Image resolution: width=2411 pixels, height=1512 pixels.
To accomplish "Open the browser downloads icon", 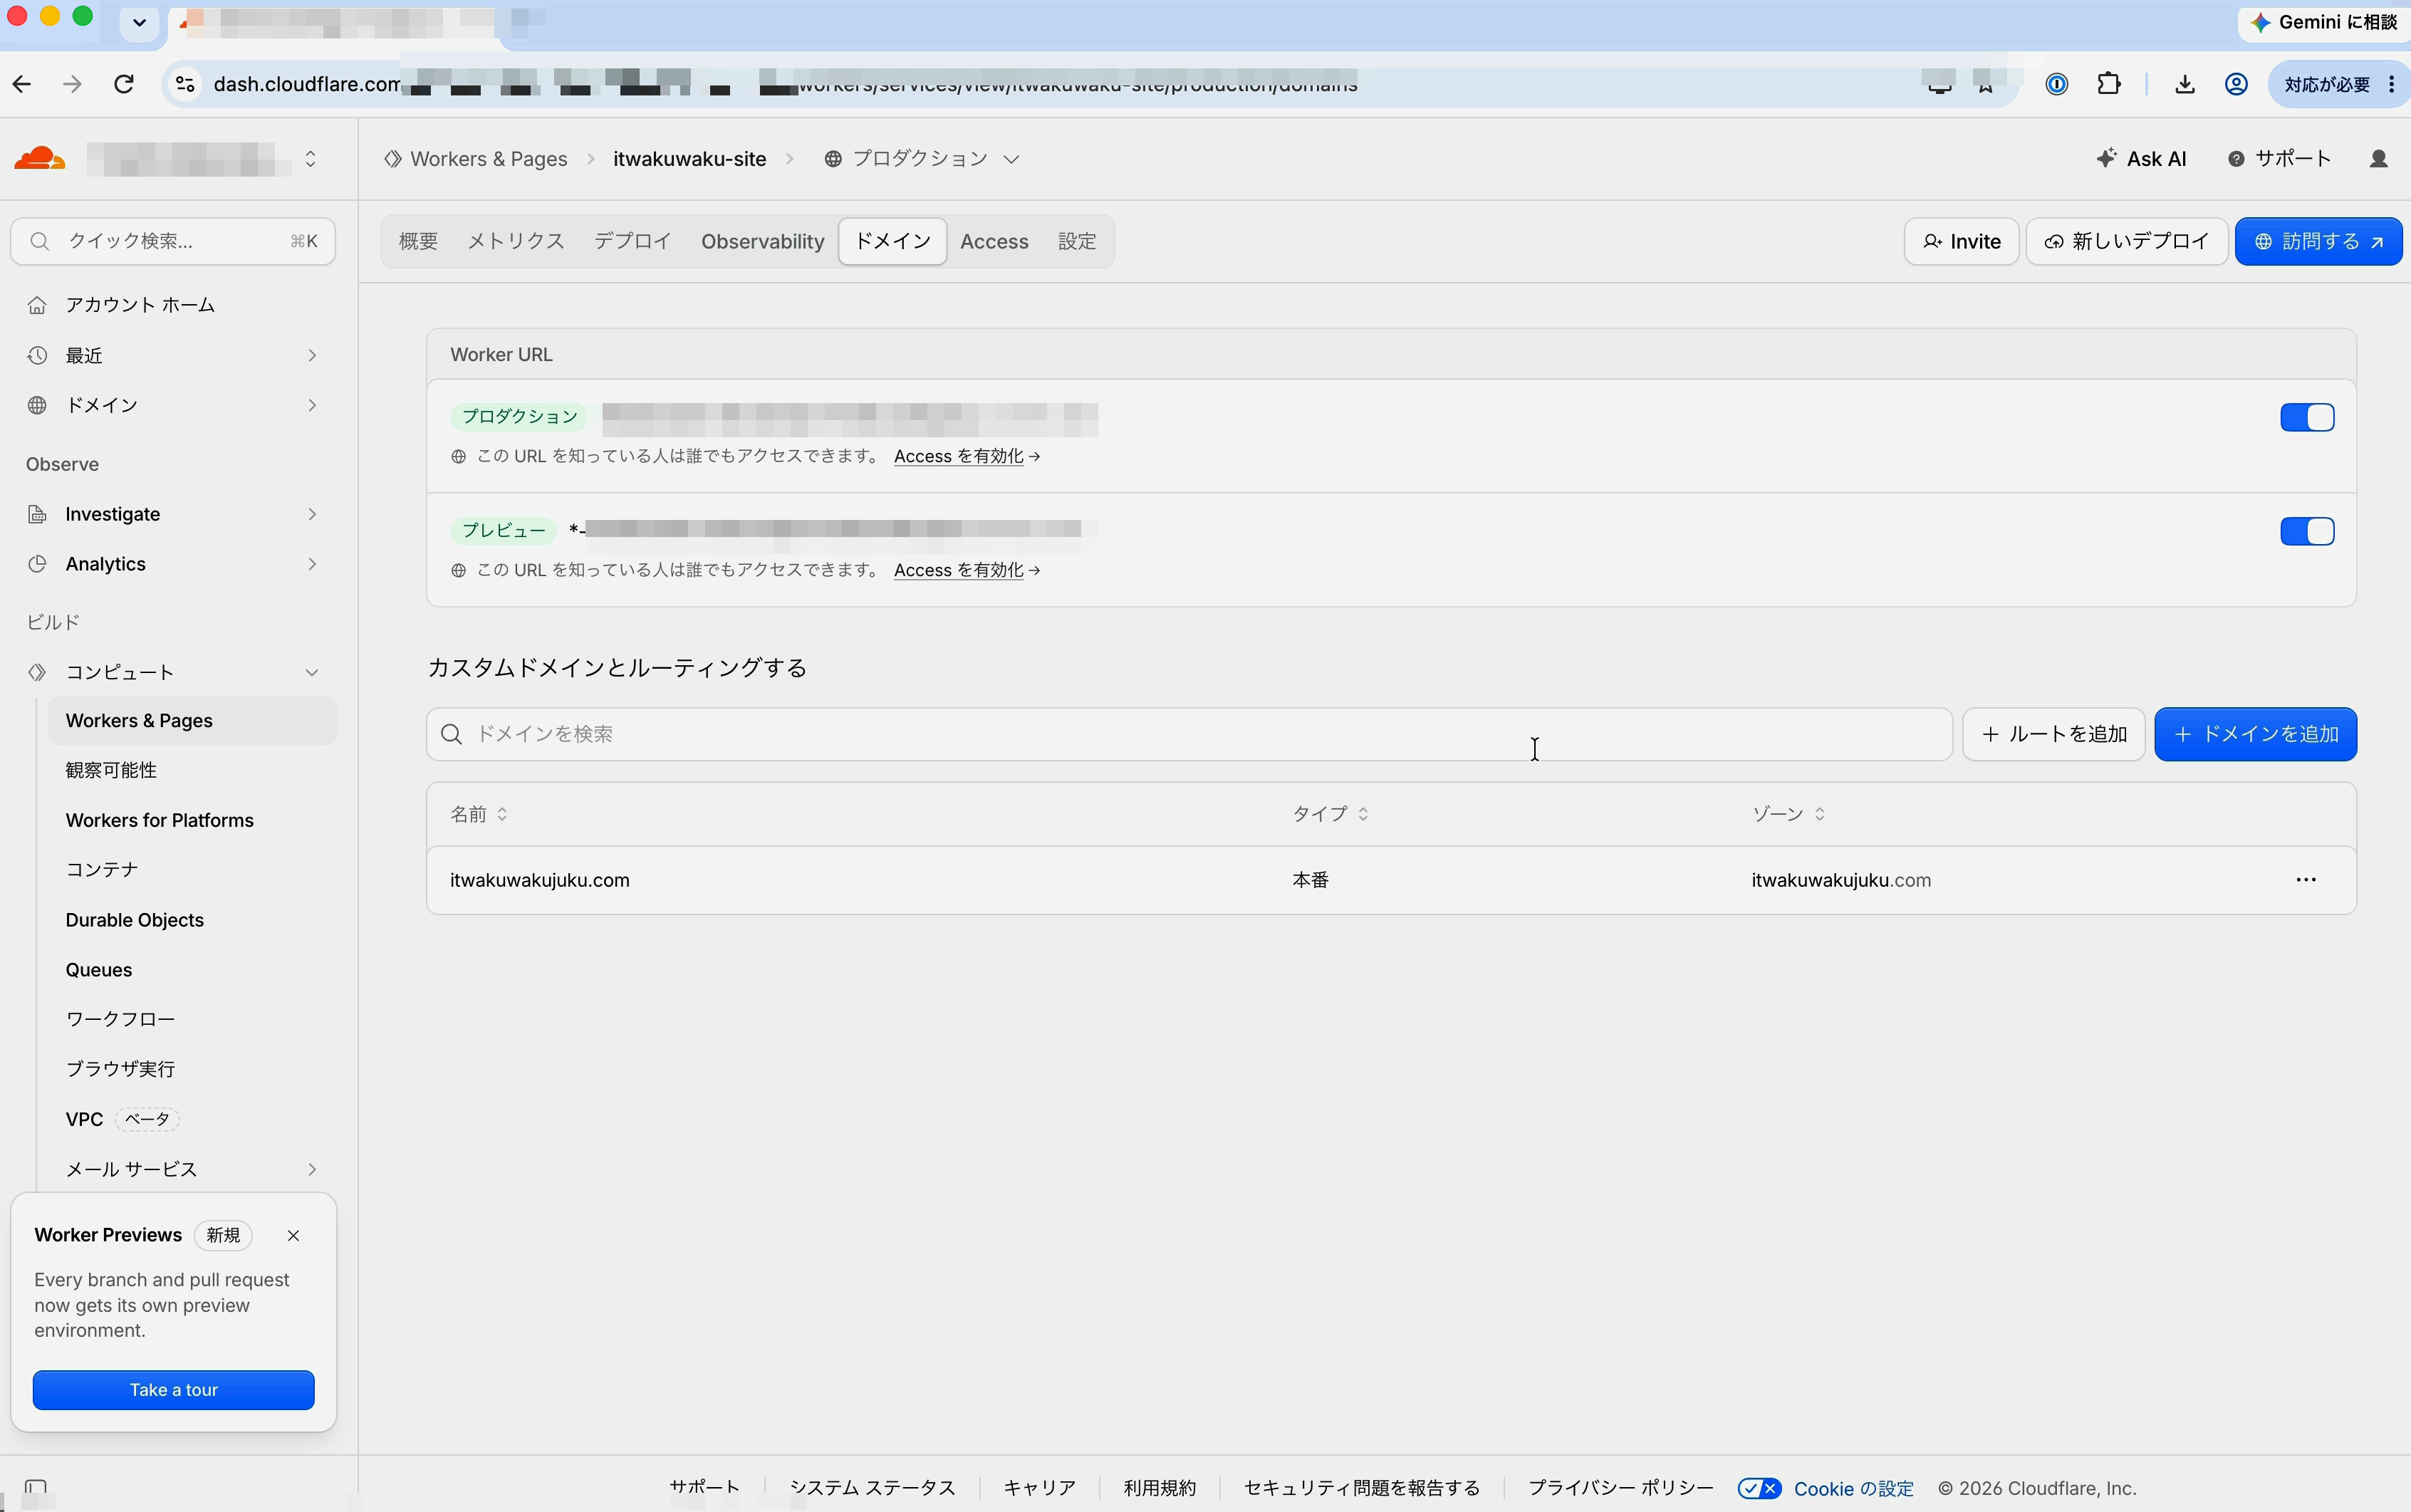I will click(2185, 84).
